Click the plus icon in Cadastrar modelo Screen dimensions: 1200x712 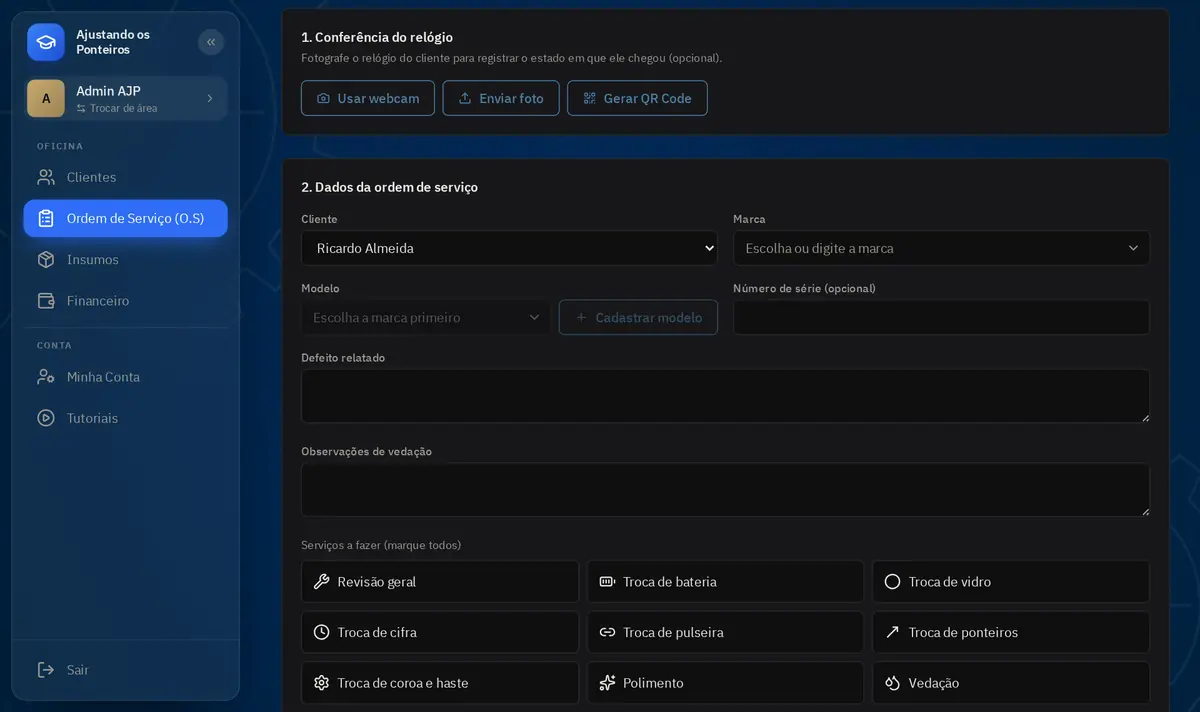point(581,317)
